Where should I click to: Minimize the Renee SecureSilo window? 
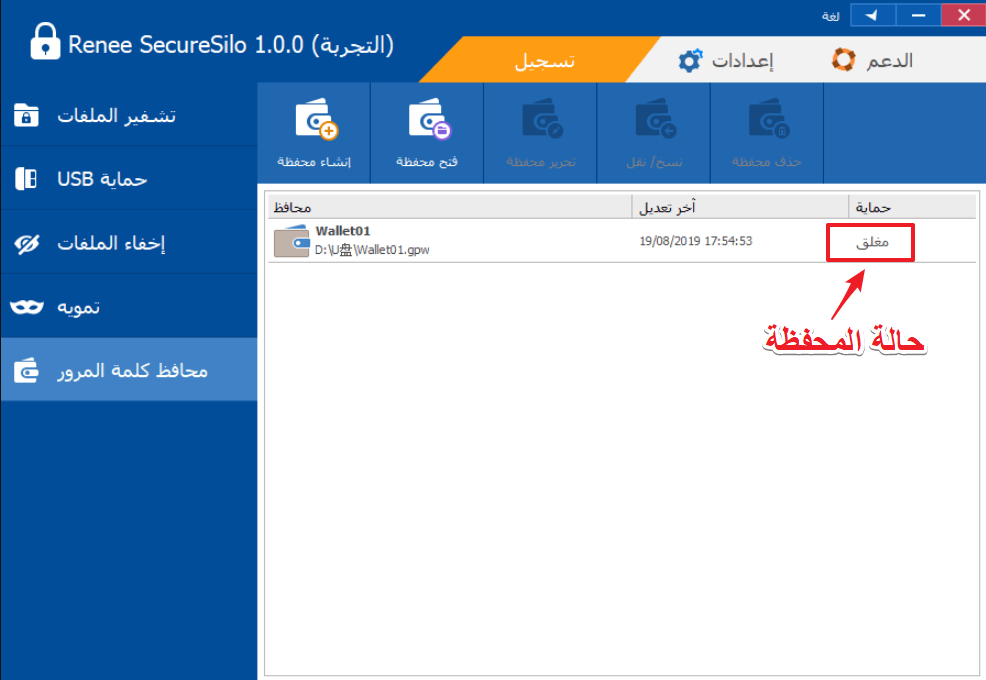pyautogui.click(x=918, y=15)
